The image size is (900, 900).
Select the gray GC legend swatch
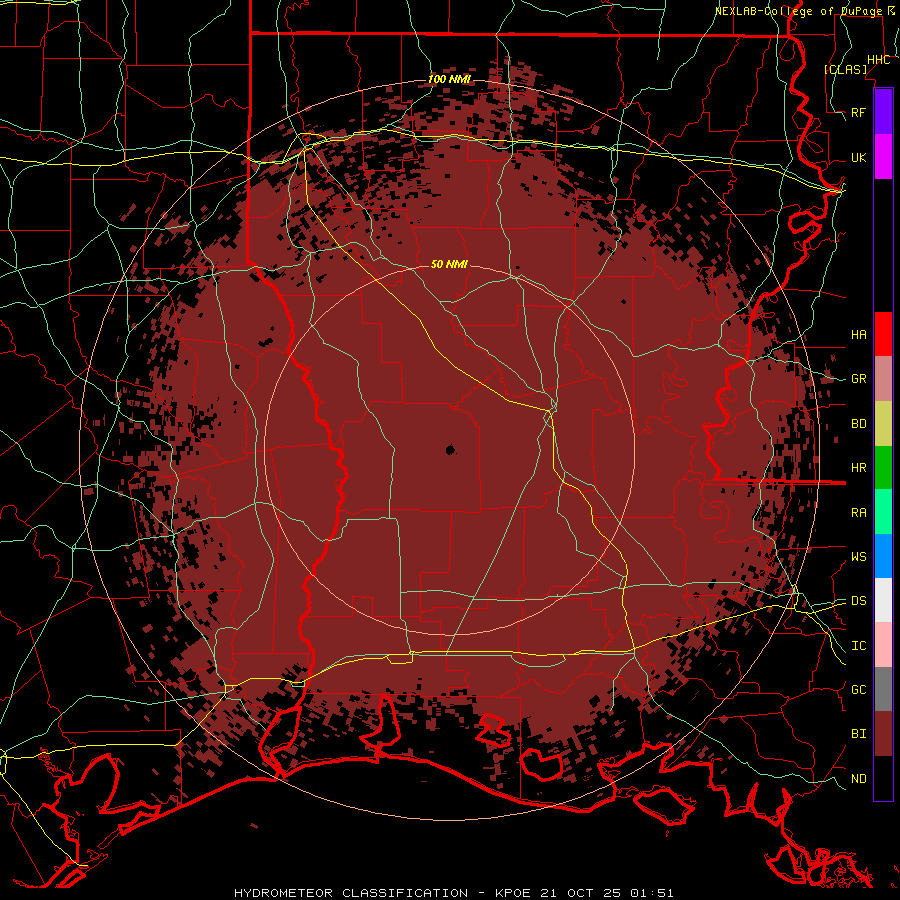tap(883, 689)
